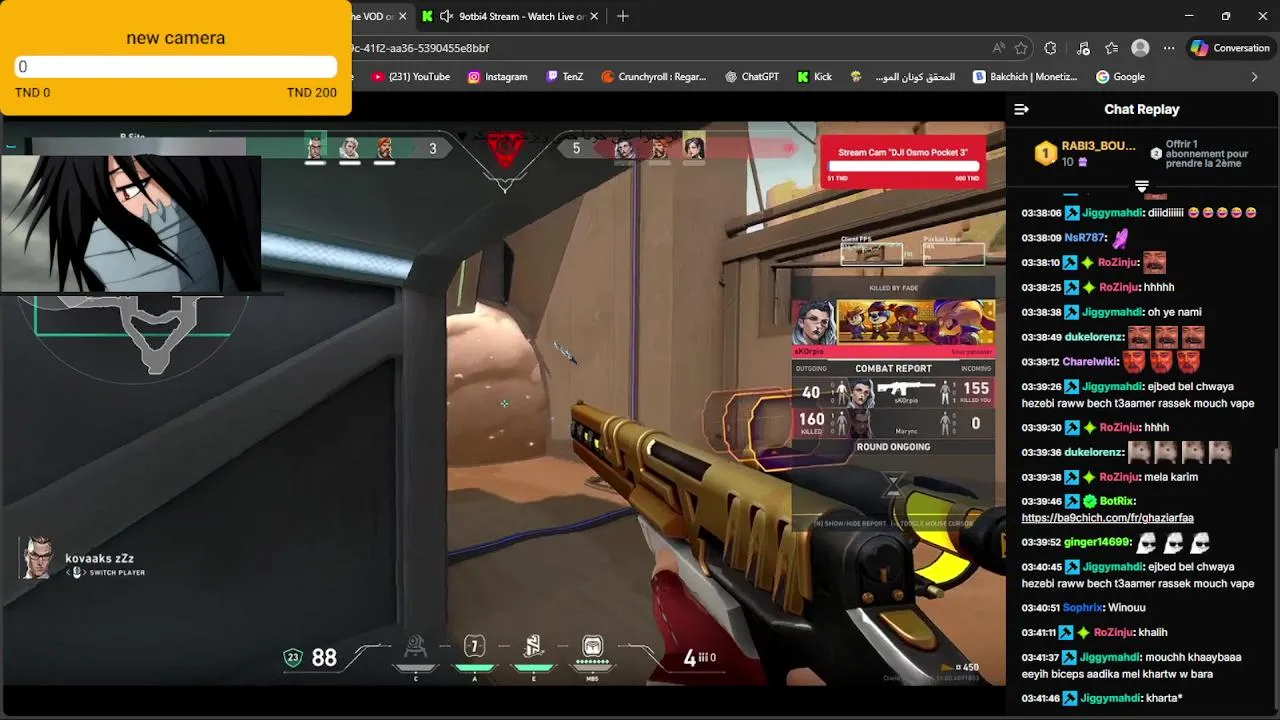
Task: Open the browser profile avatar
Action: click(x=1140, y=48)
